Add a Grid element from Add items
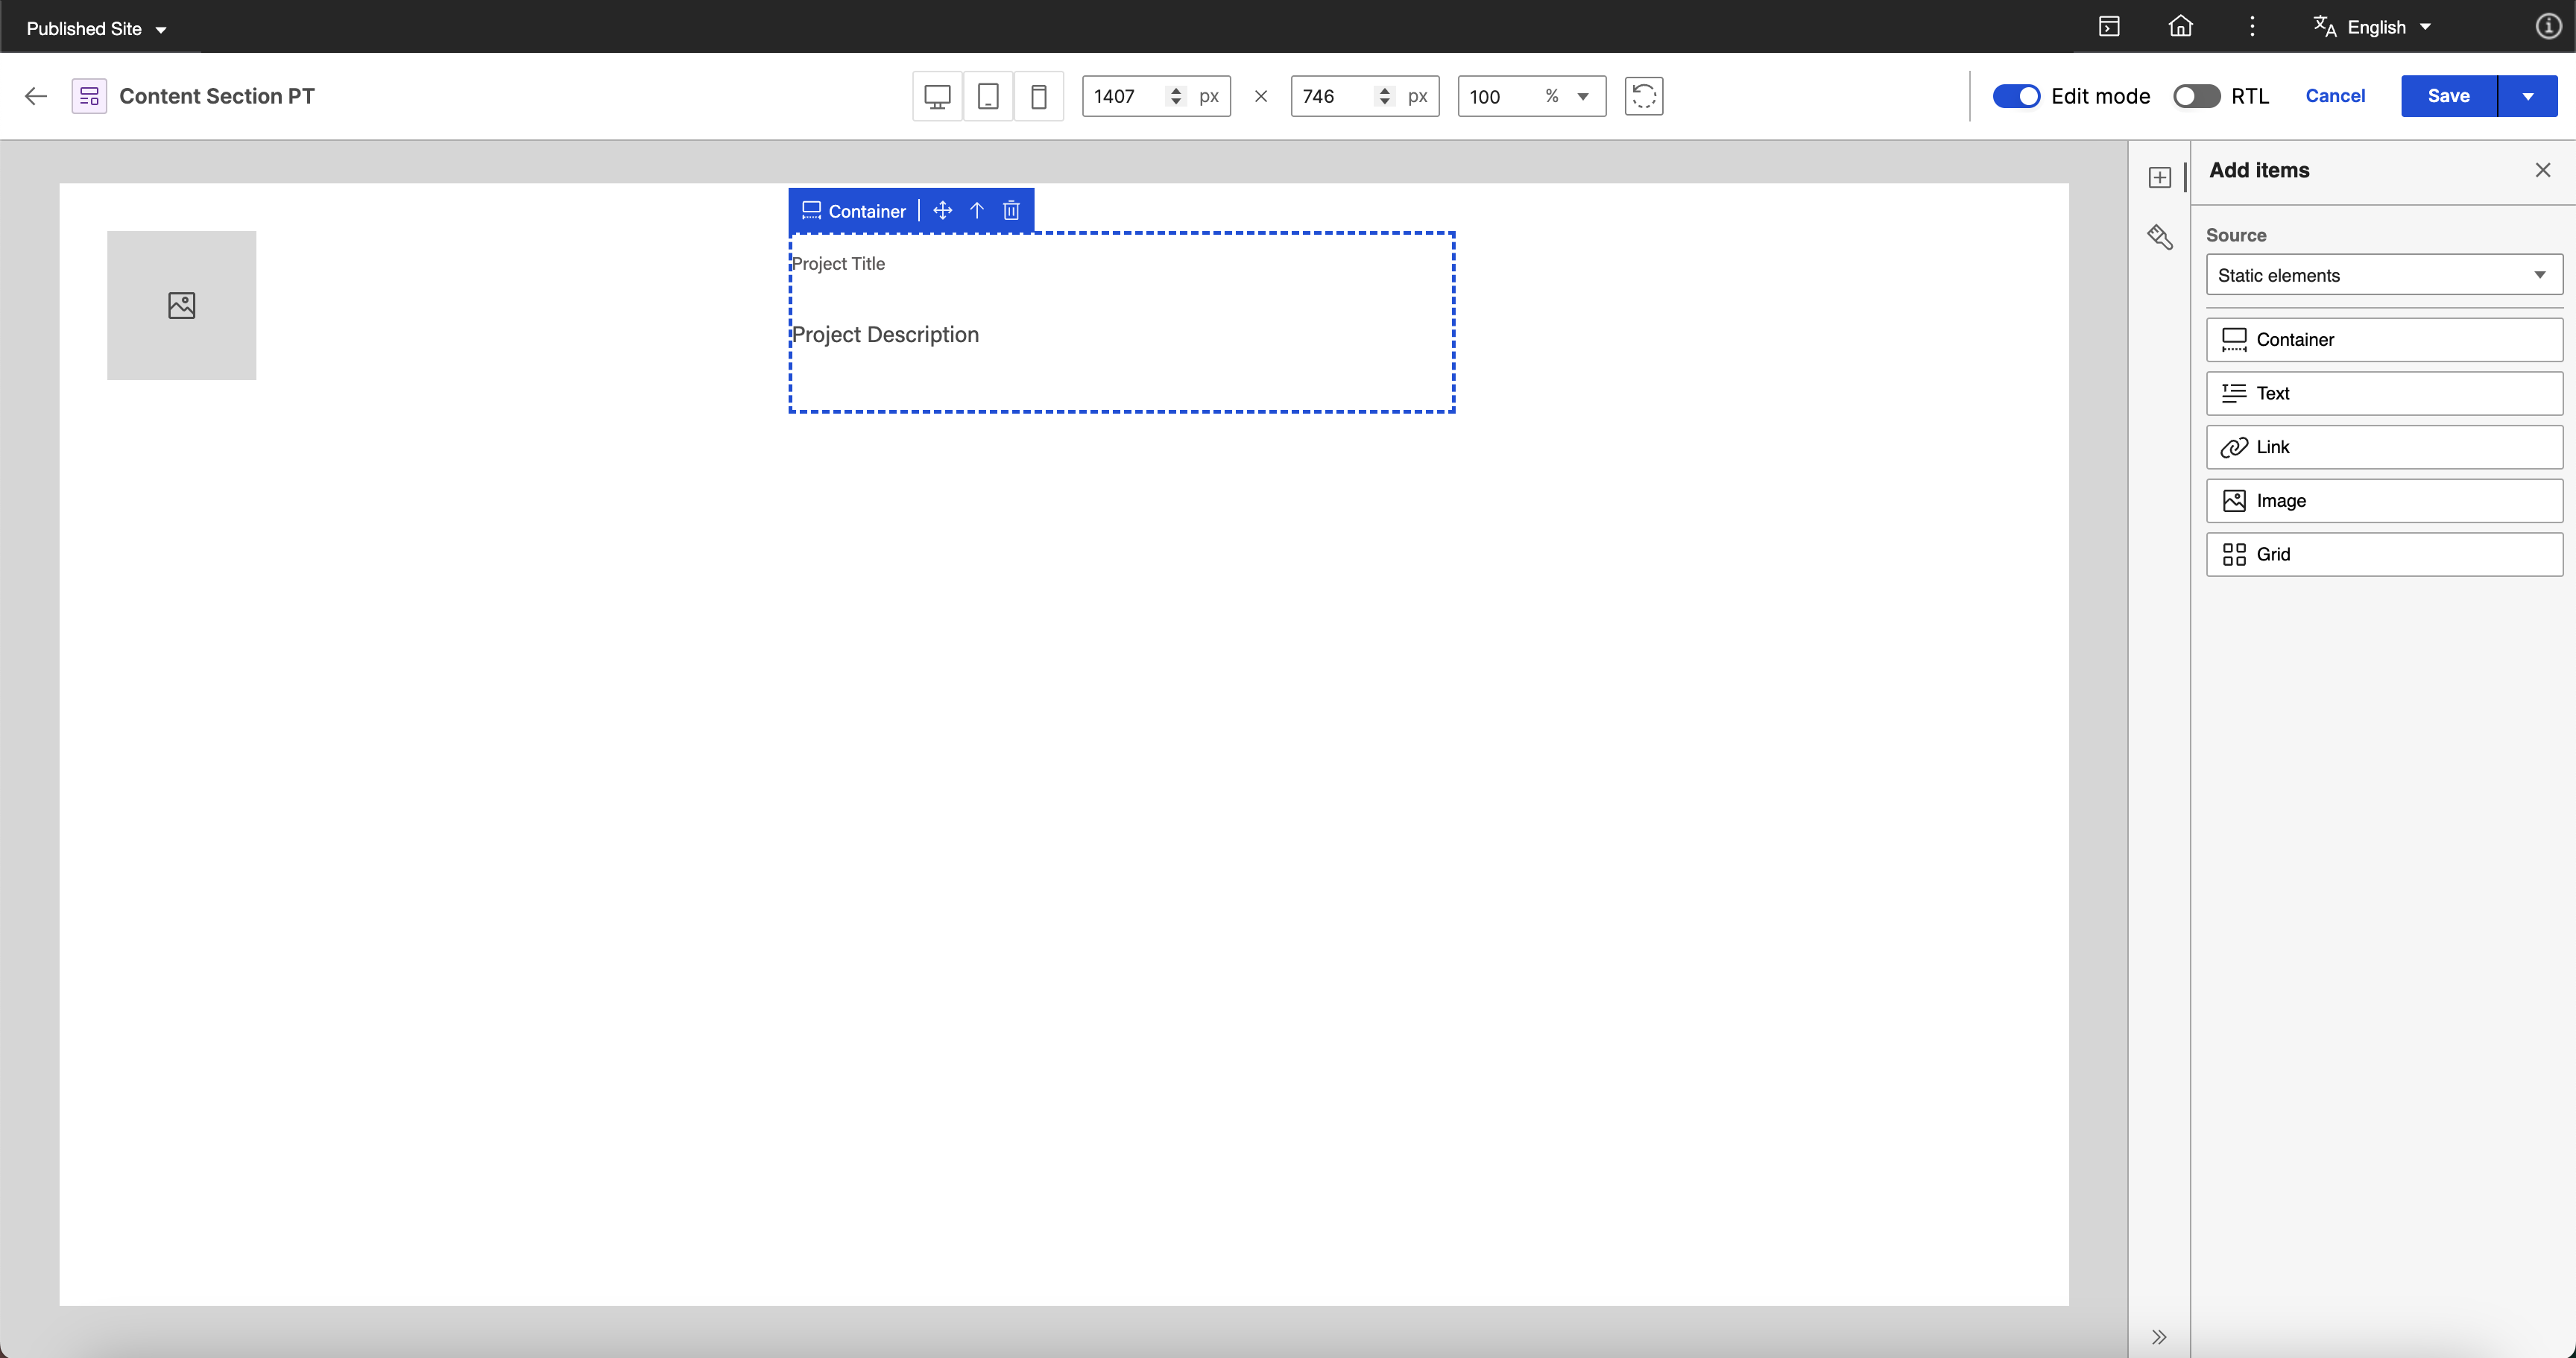This screenshot has width=2576, height=1358. (x=2383, y=554)
